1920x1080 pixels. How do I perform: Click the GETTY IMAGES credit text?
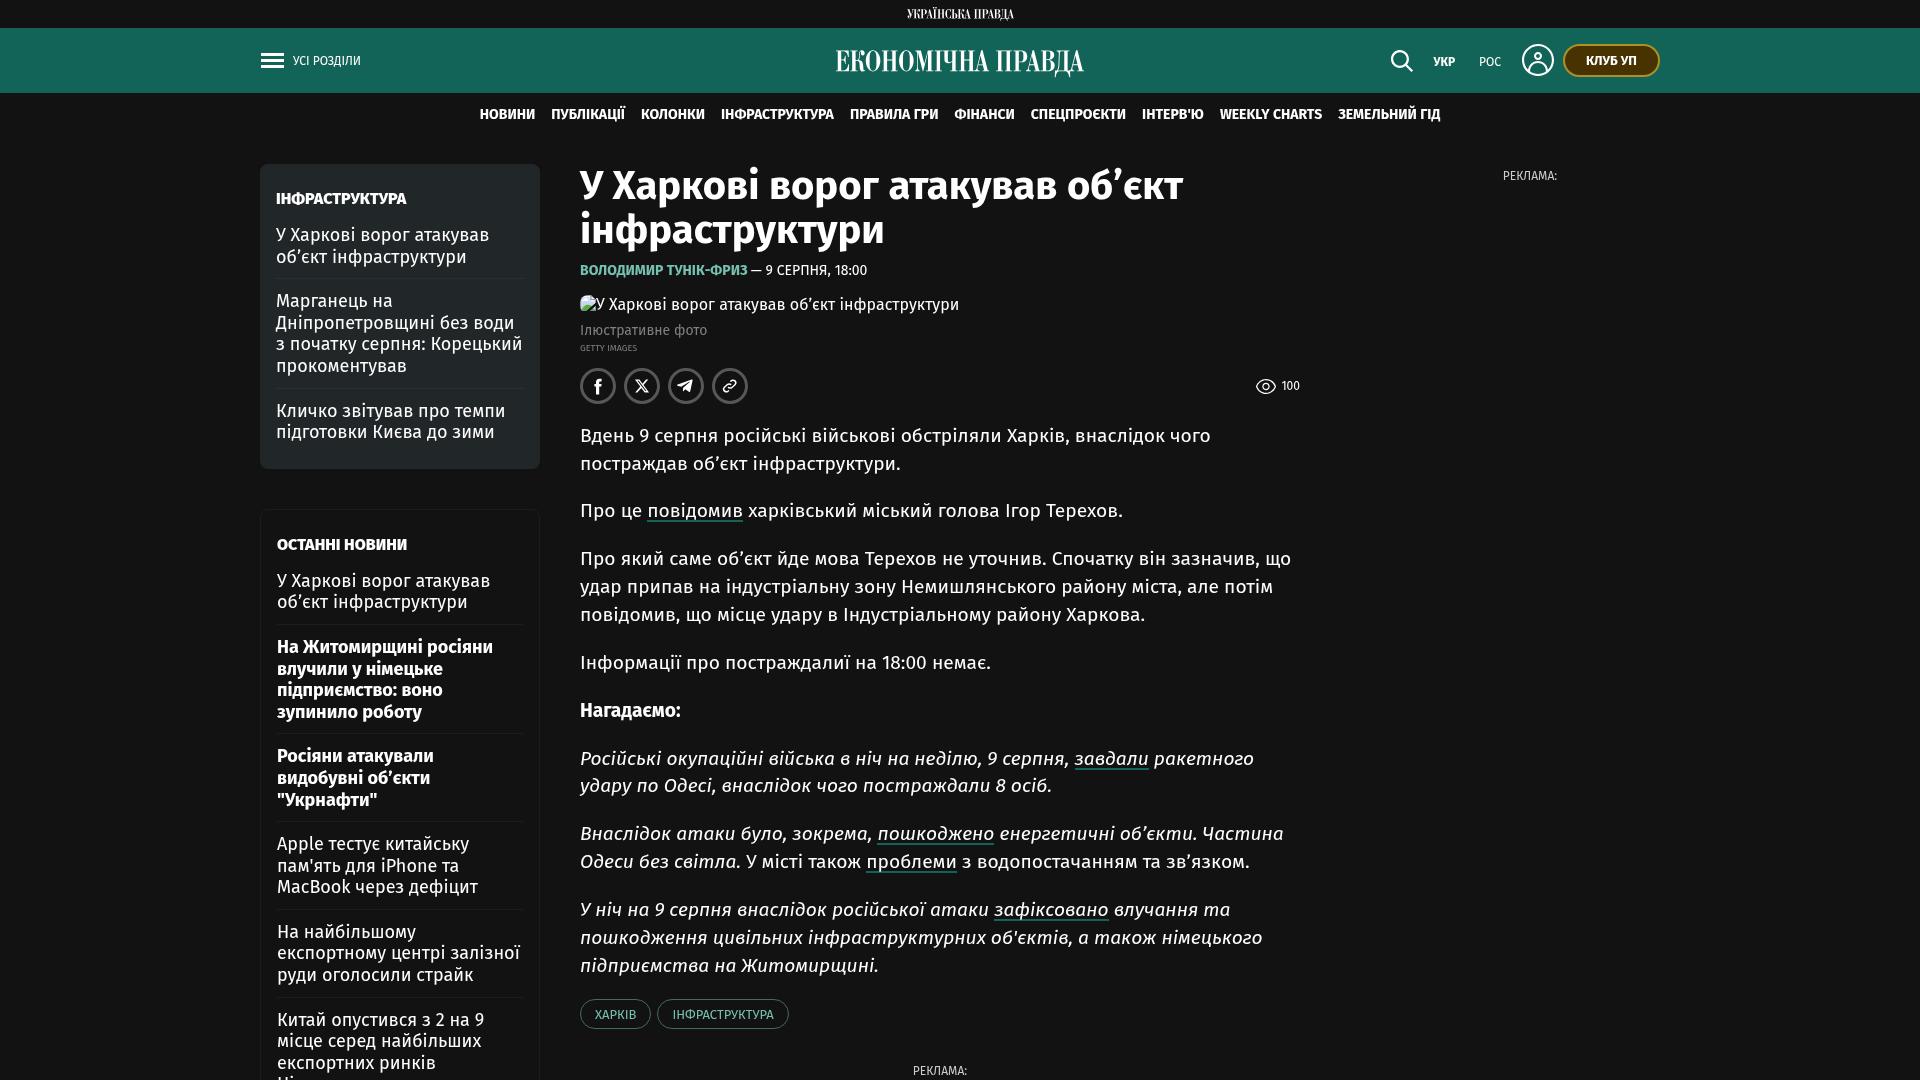pyautogui.click(x=608, y=349)
